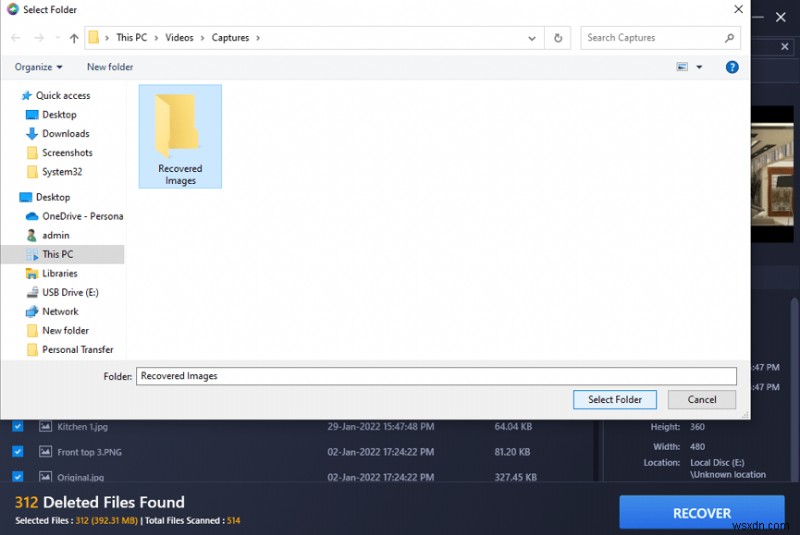Uncheck Front top 3.PNG in recovery list

[x=18, y=451]
